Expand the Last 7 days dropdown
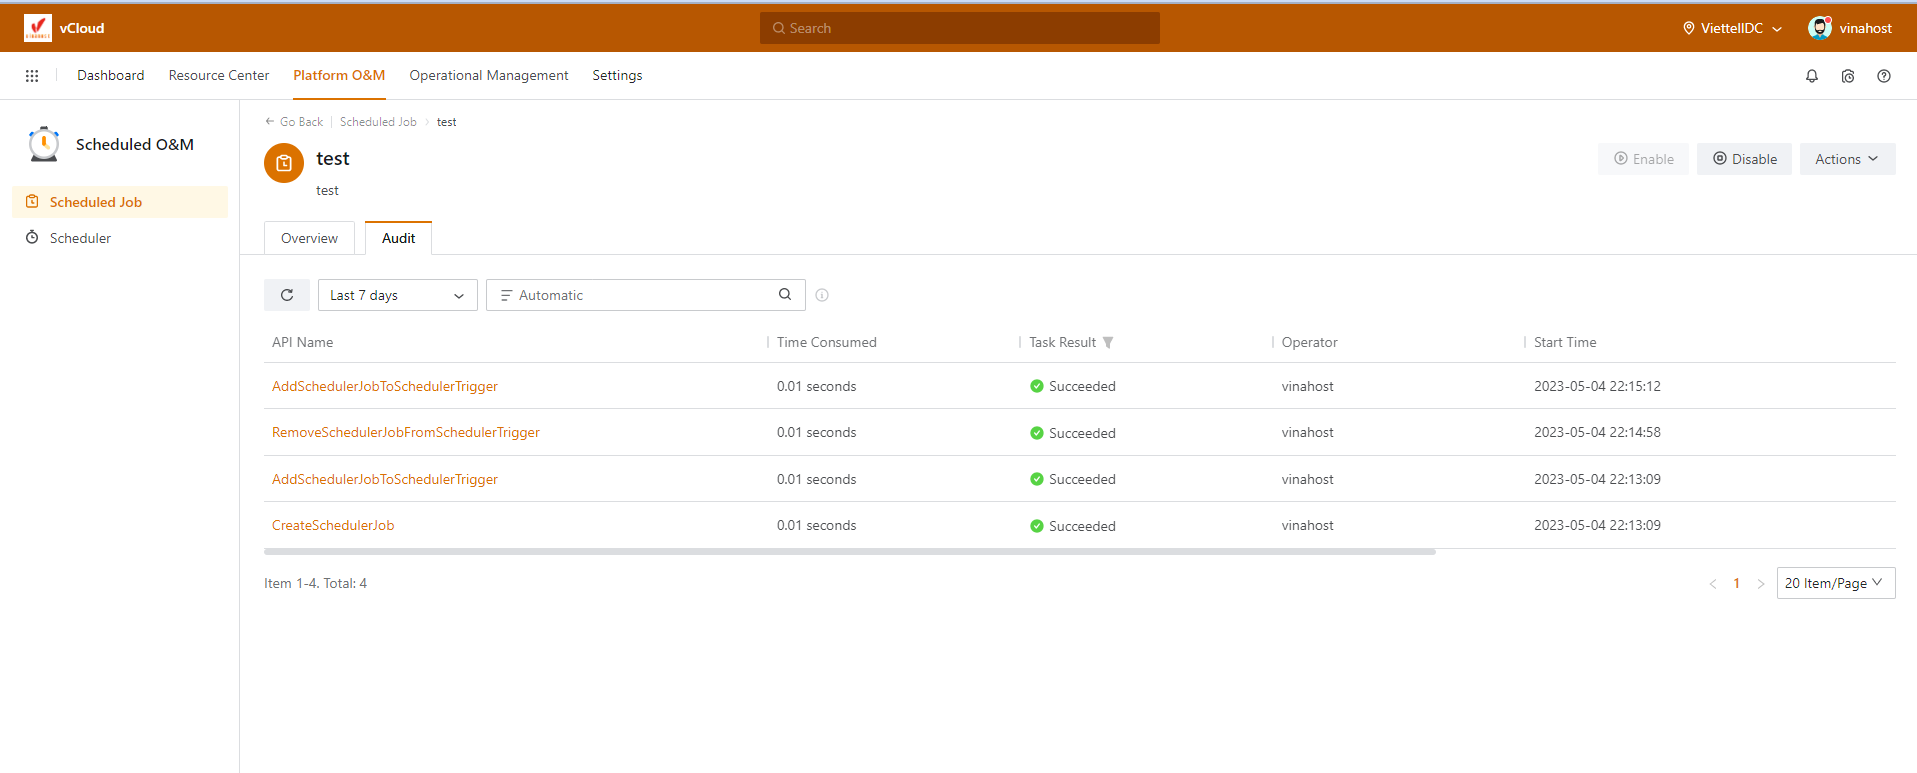 click(x=397, y=295)
